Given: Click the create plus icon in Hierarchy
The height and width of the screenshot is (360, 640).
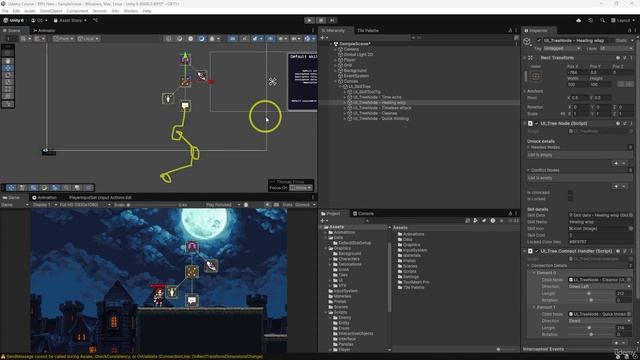Looking at the screenshot, I should [x=322, y=38].
